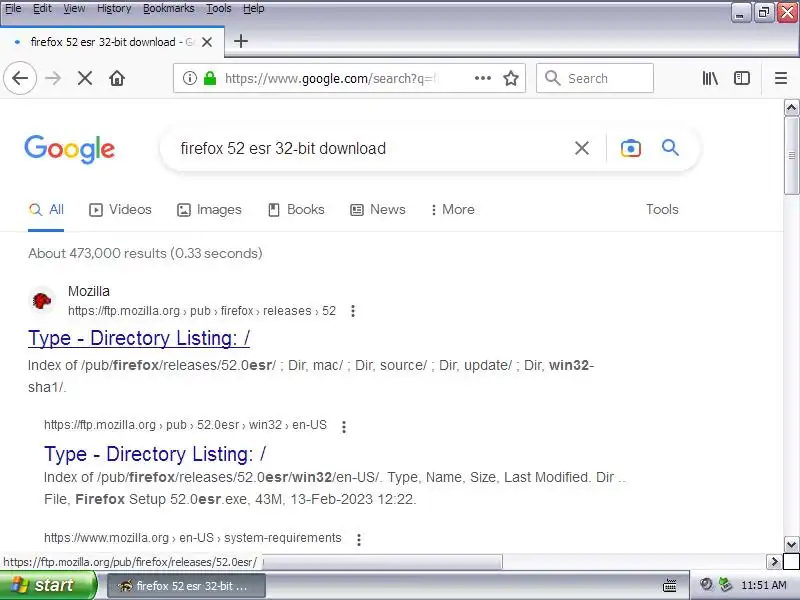Viewport: 800px width, 600px height.
Task: Open the History menu
Action: 114,8
